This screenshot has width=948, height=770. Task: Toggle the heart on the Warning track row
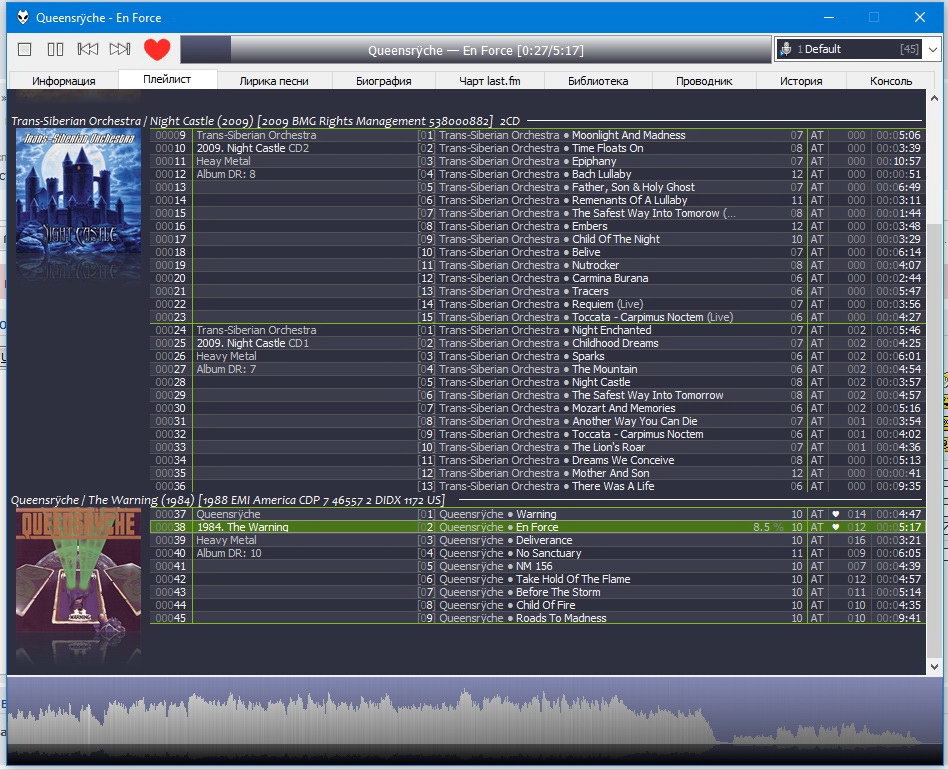click(x=836, y=514)
